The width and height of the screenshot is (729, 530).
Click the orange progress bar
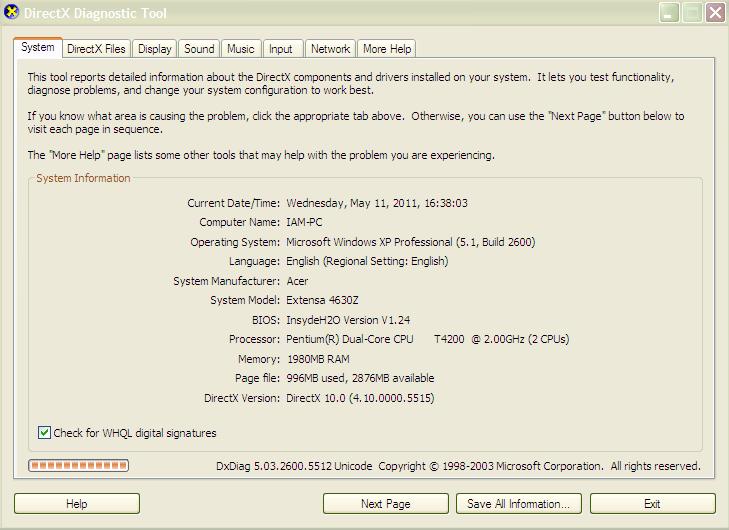click(78, 465)
